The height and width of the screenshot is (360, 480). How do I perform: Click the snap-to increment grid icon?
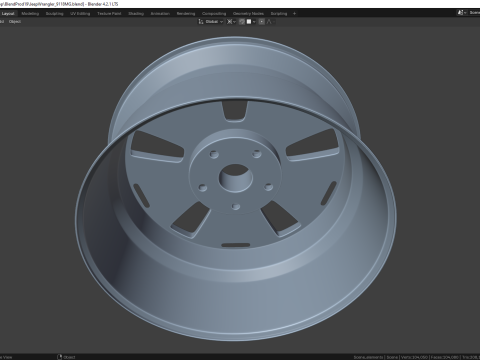249,22
